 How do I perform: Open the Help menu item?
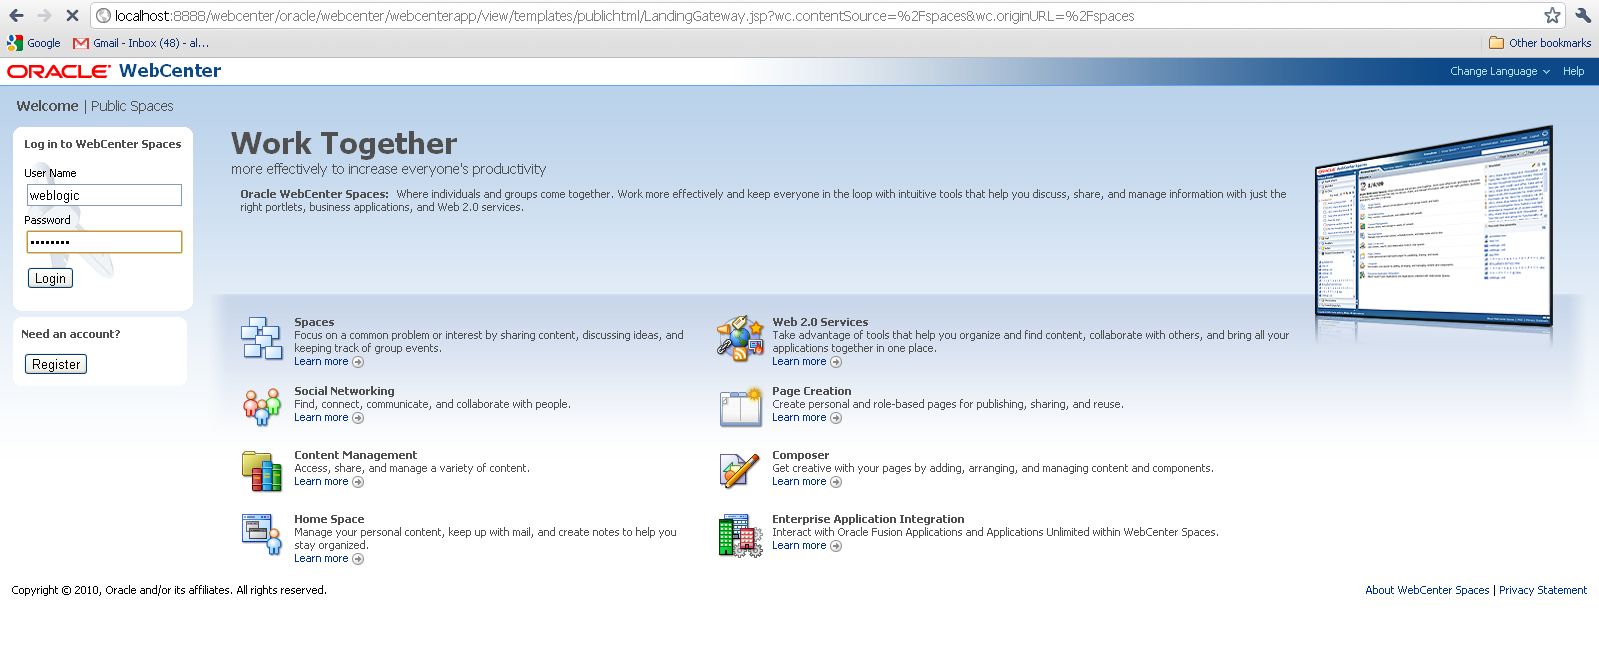point(1573,71)
